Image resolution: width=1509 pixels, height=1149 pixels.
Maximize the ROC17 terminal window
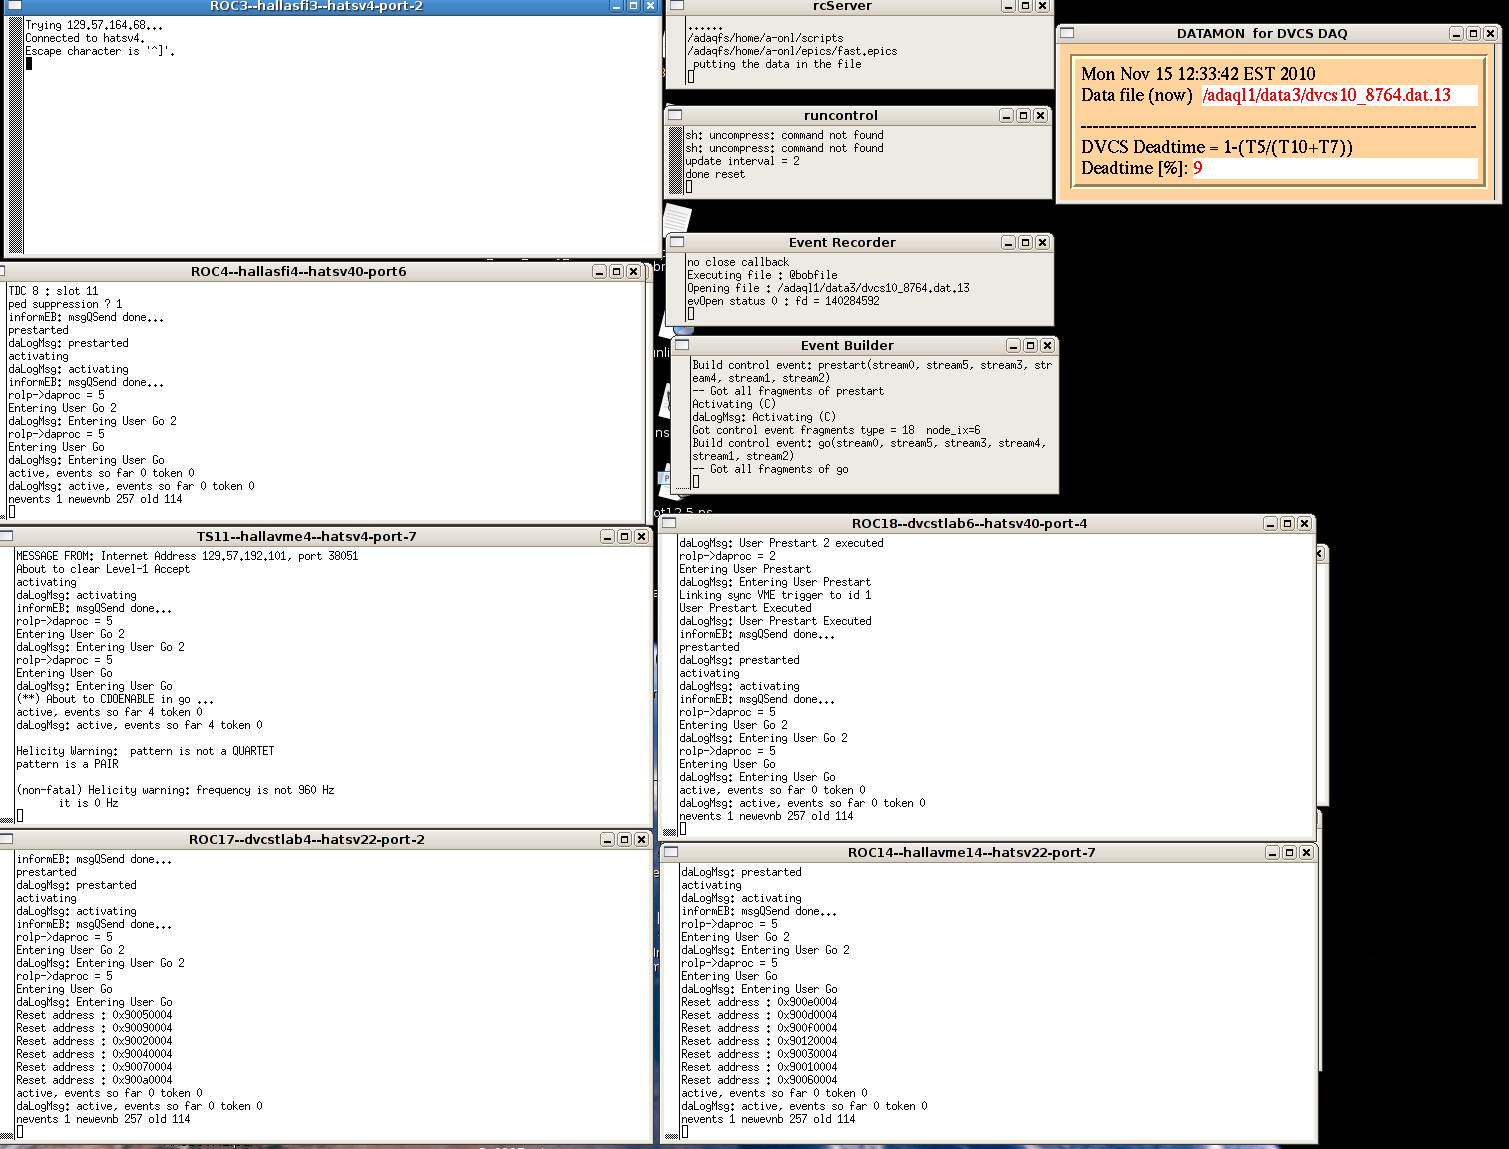coord(624,839)
